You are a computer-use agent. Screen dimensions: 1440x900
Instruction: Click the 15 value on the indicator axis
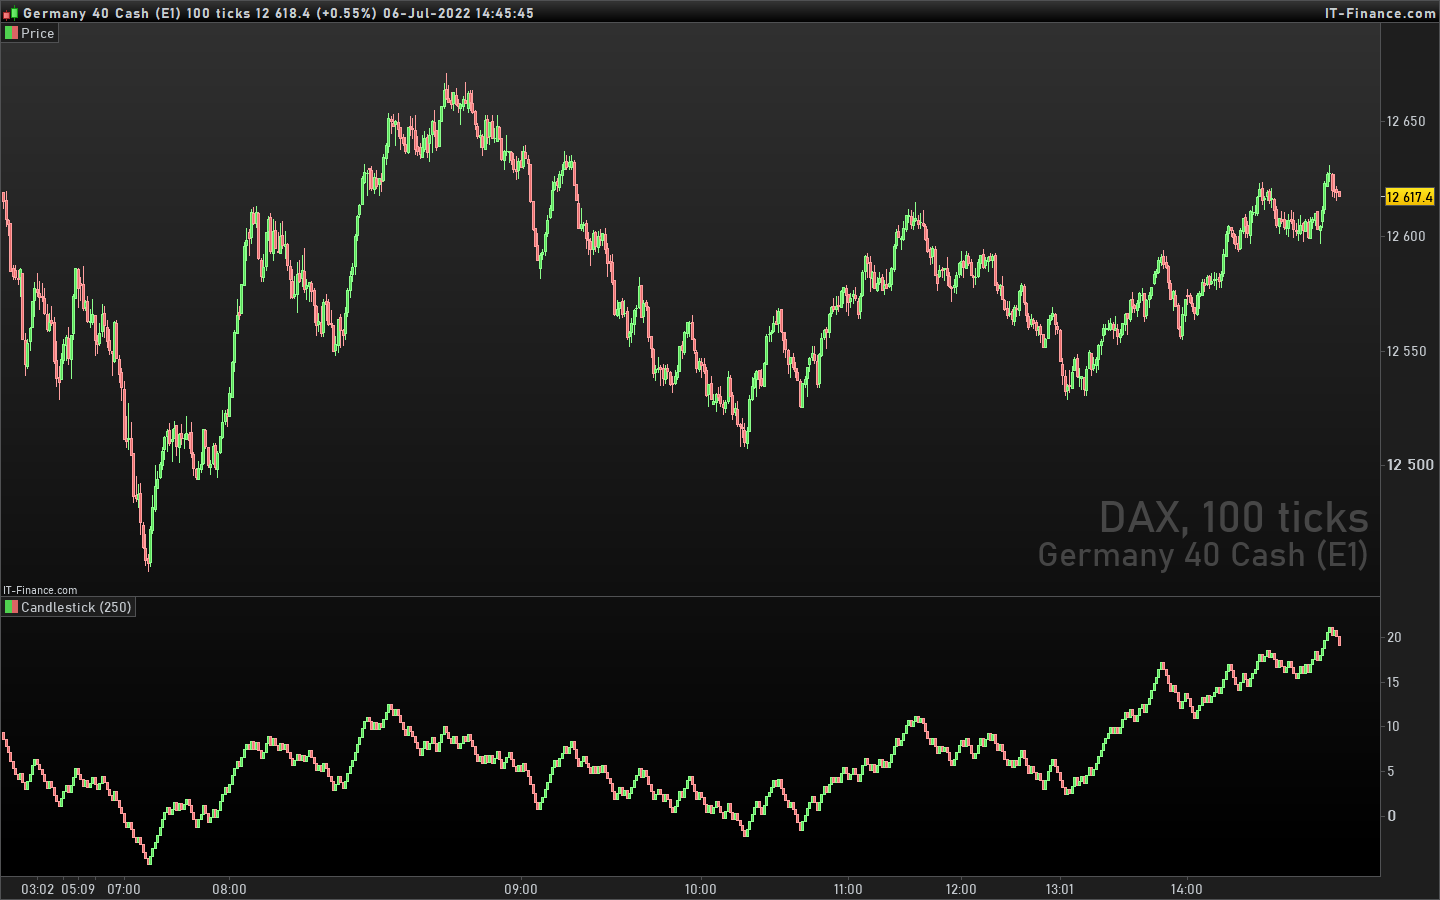[1393, 682]
